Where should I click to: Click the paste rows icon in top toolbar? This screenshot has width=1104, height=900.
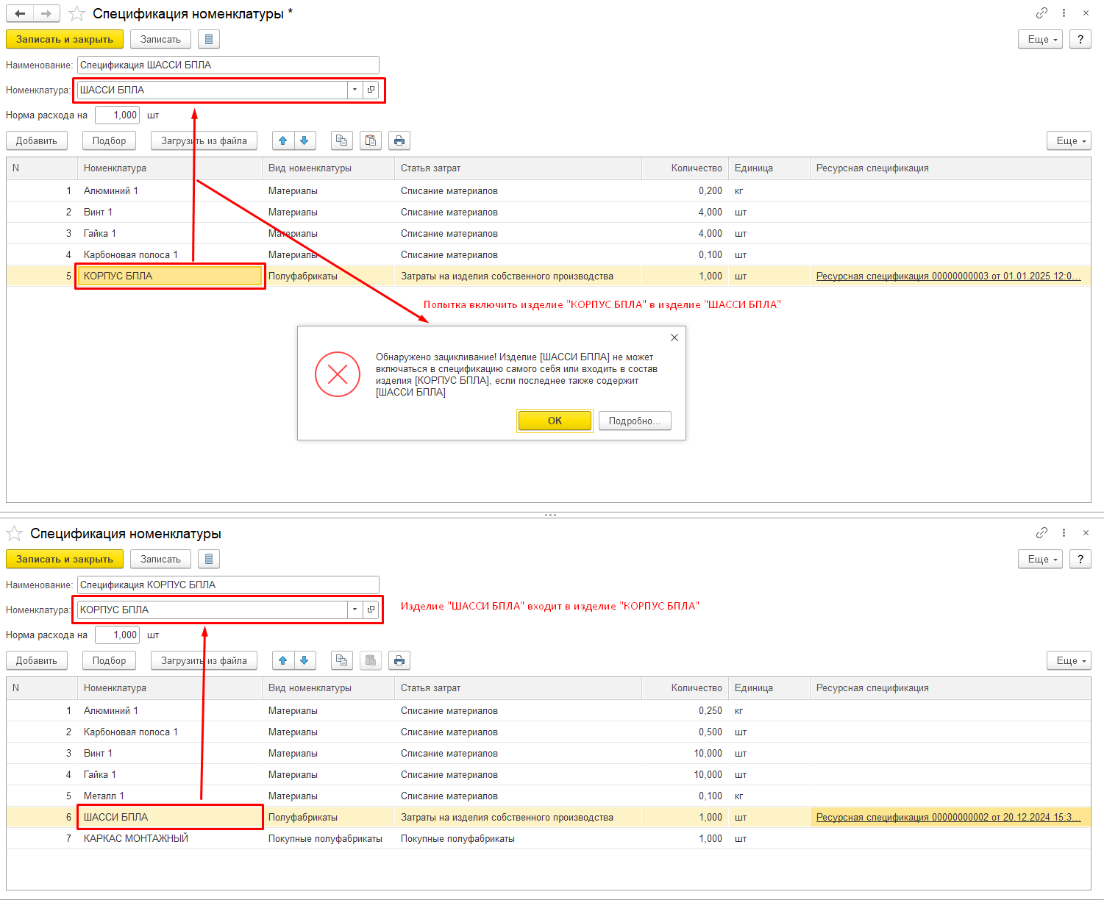[x=370, y=141]
